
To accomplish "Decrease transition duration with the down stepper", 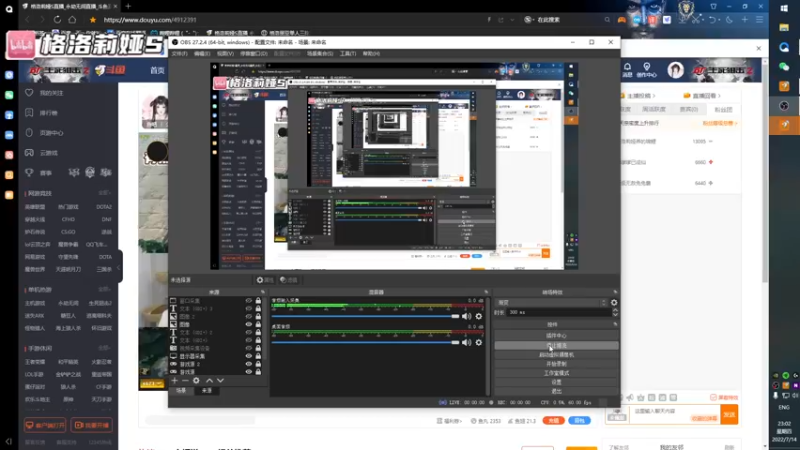I will coord(615,314).
